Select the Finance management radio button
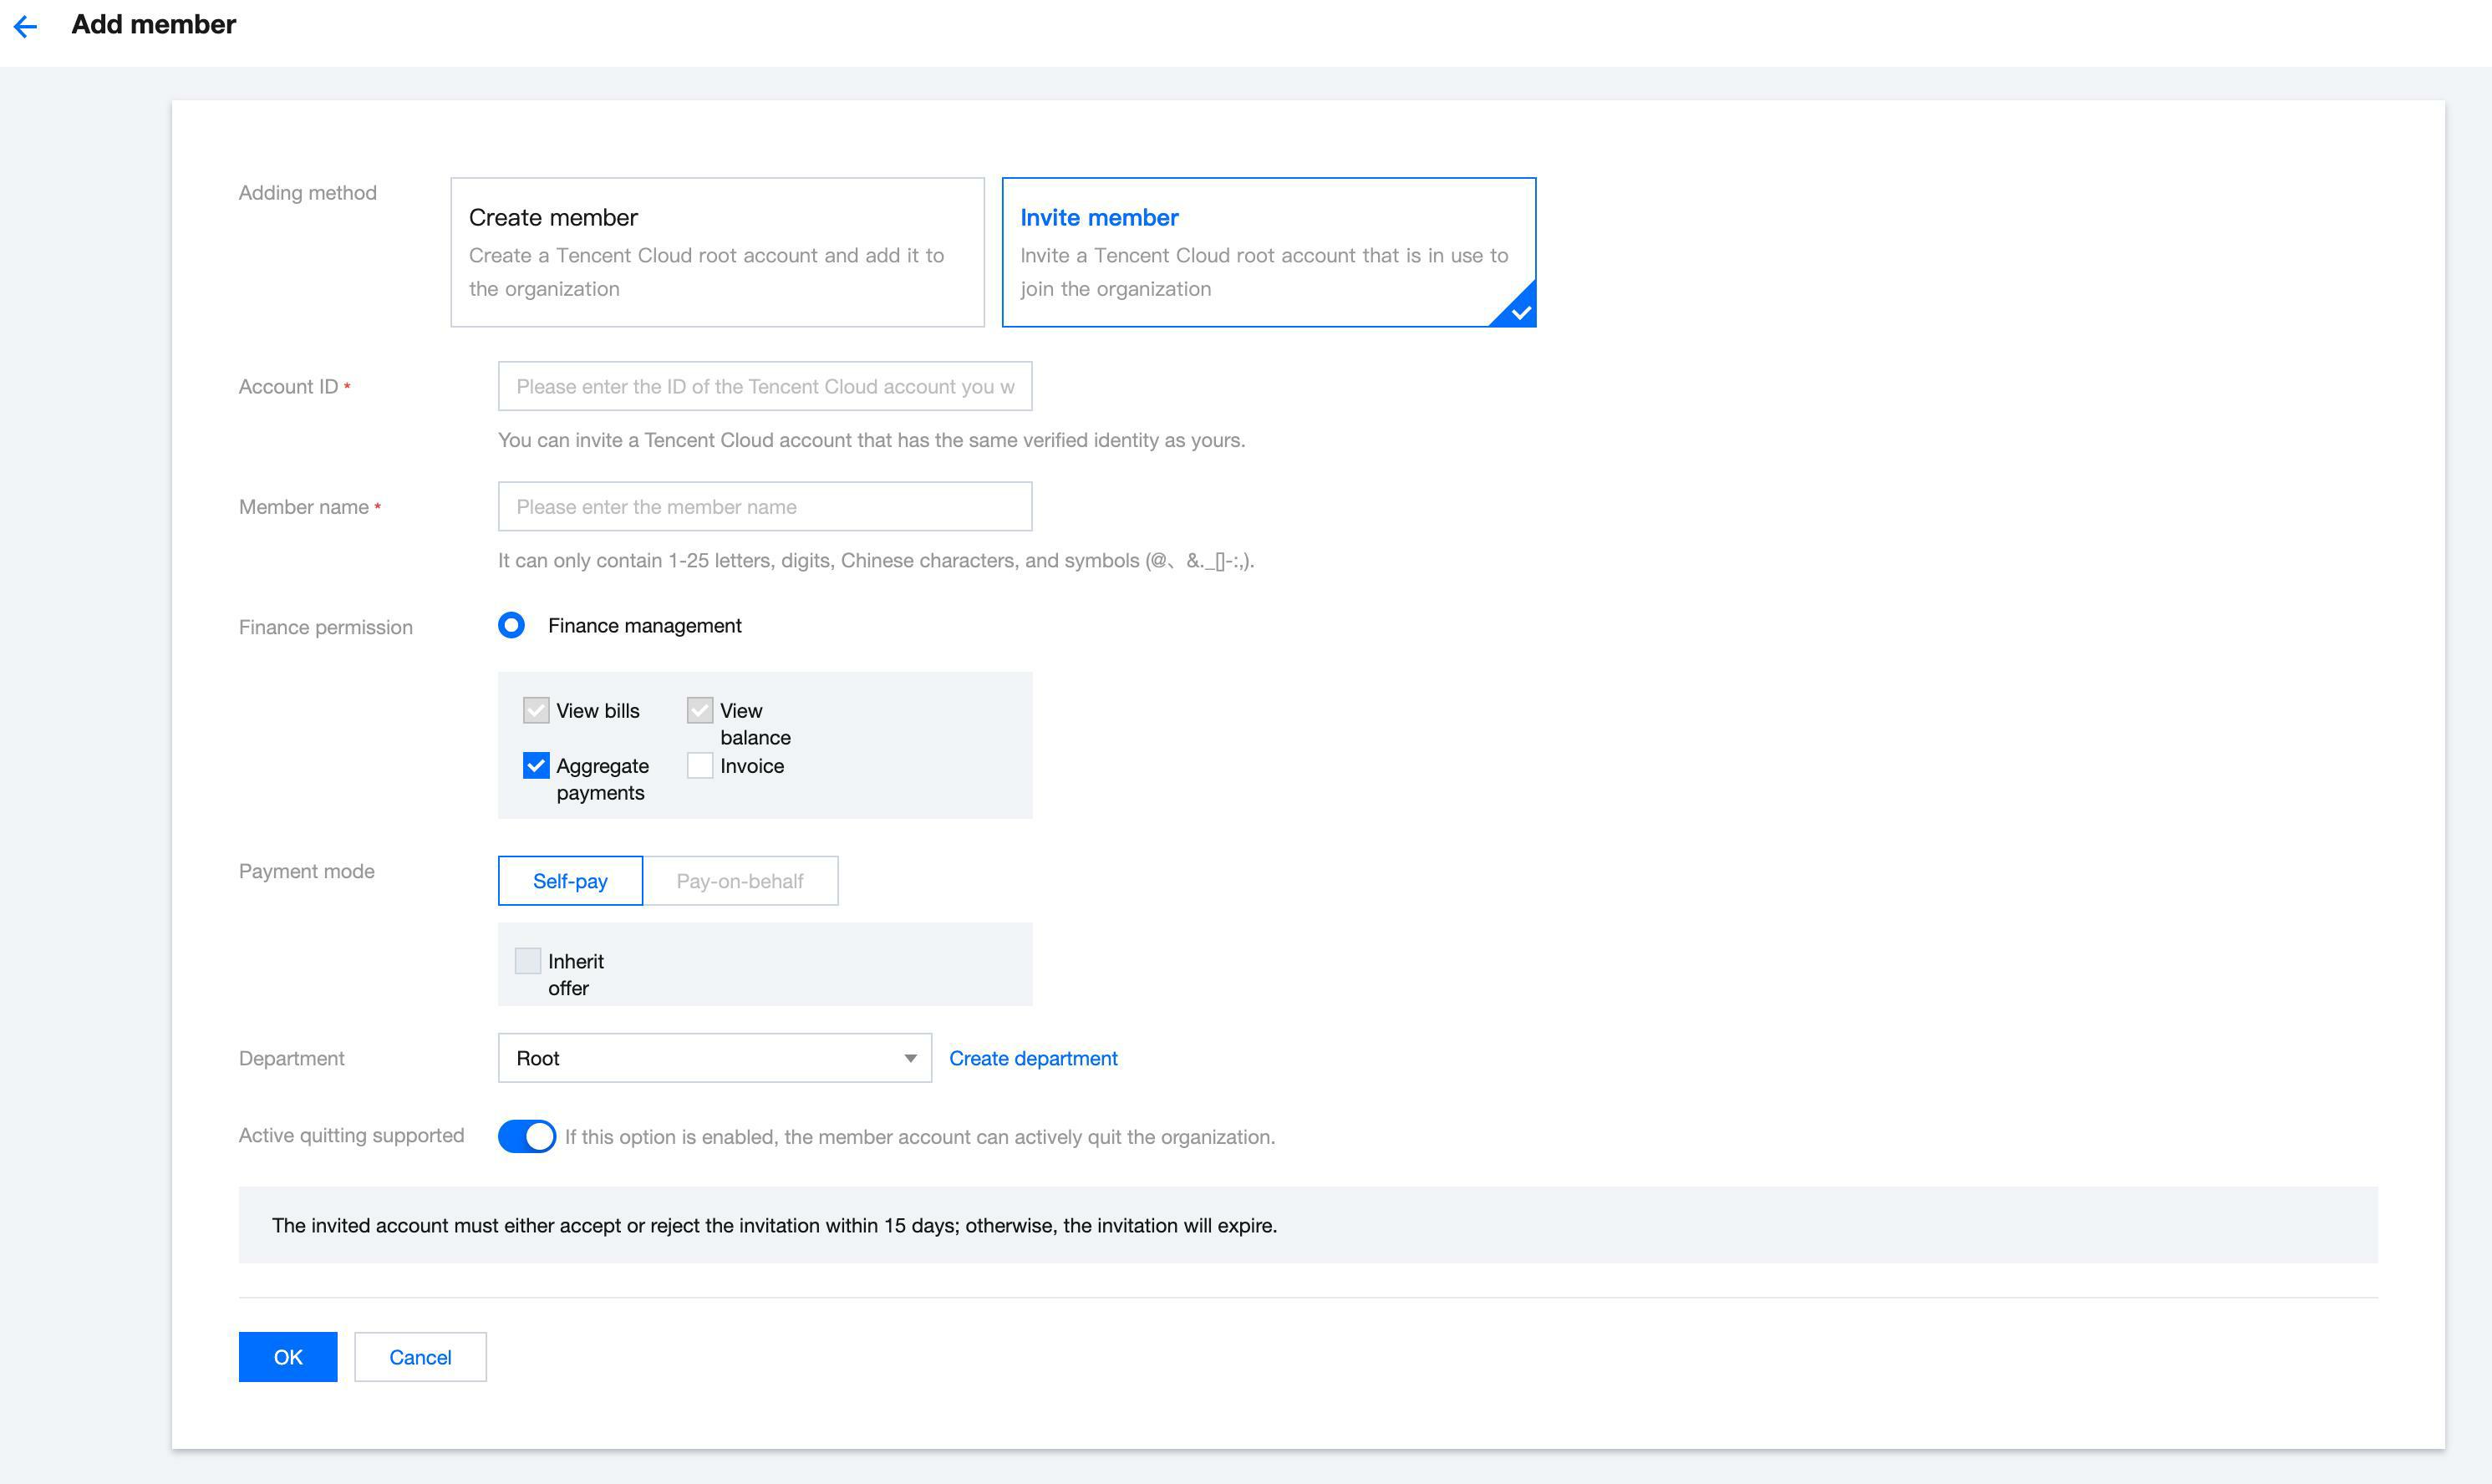 pos(512,625)
